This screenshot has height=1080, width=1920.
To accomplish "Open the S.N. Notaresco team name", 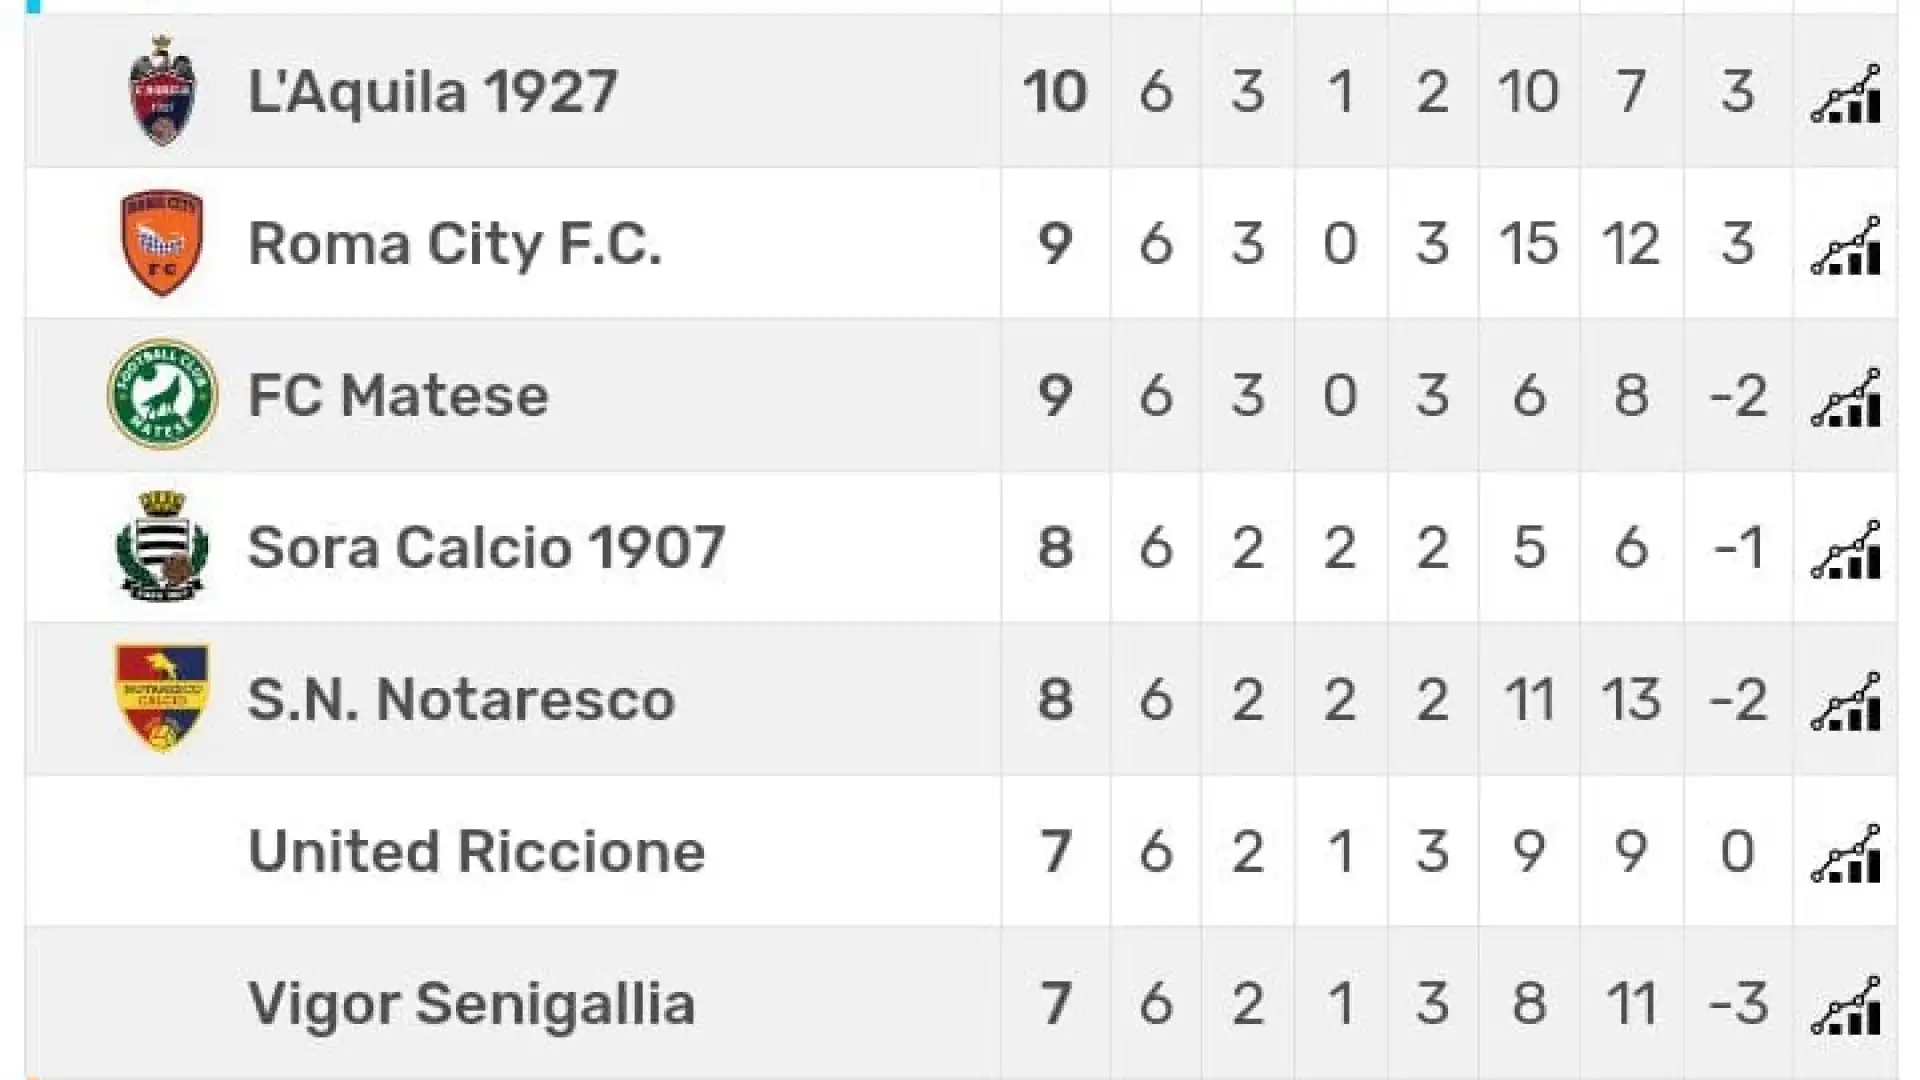I will click(461, 700).
